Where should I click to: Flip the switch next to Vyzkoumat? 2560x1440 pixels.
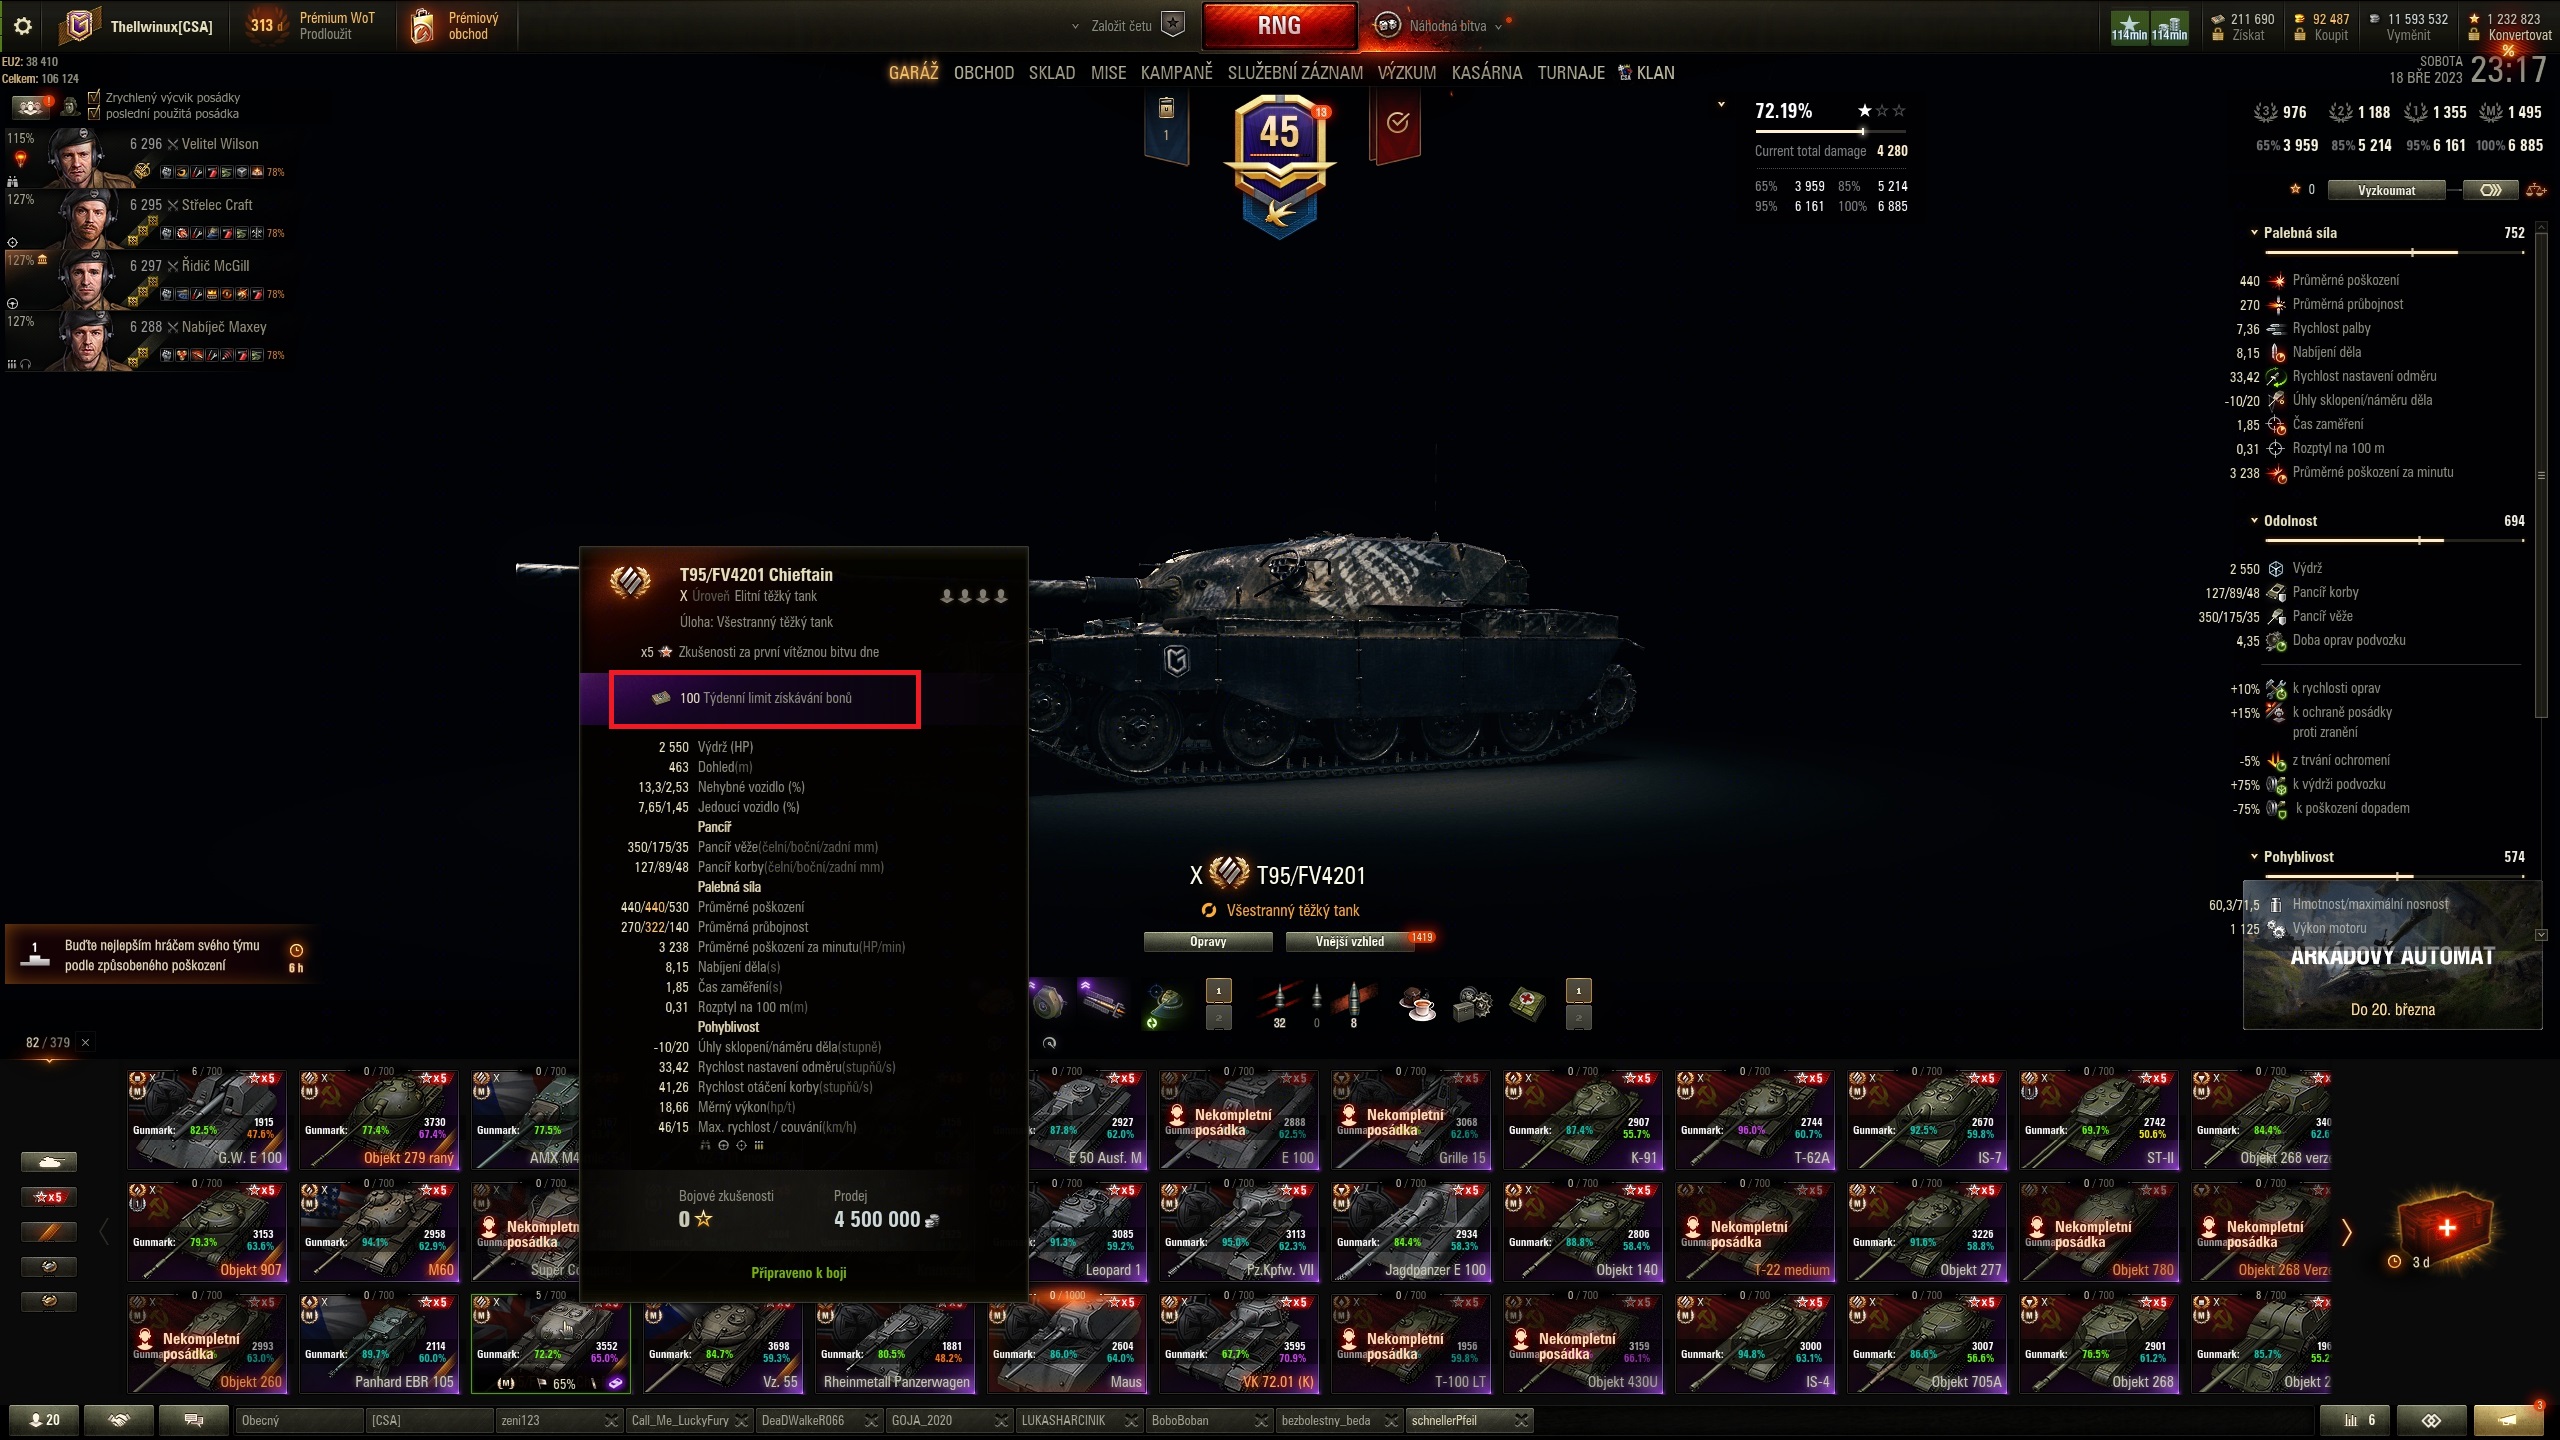[x=2490, y=190]
